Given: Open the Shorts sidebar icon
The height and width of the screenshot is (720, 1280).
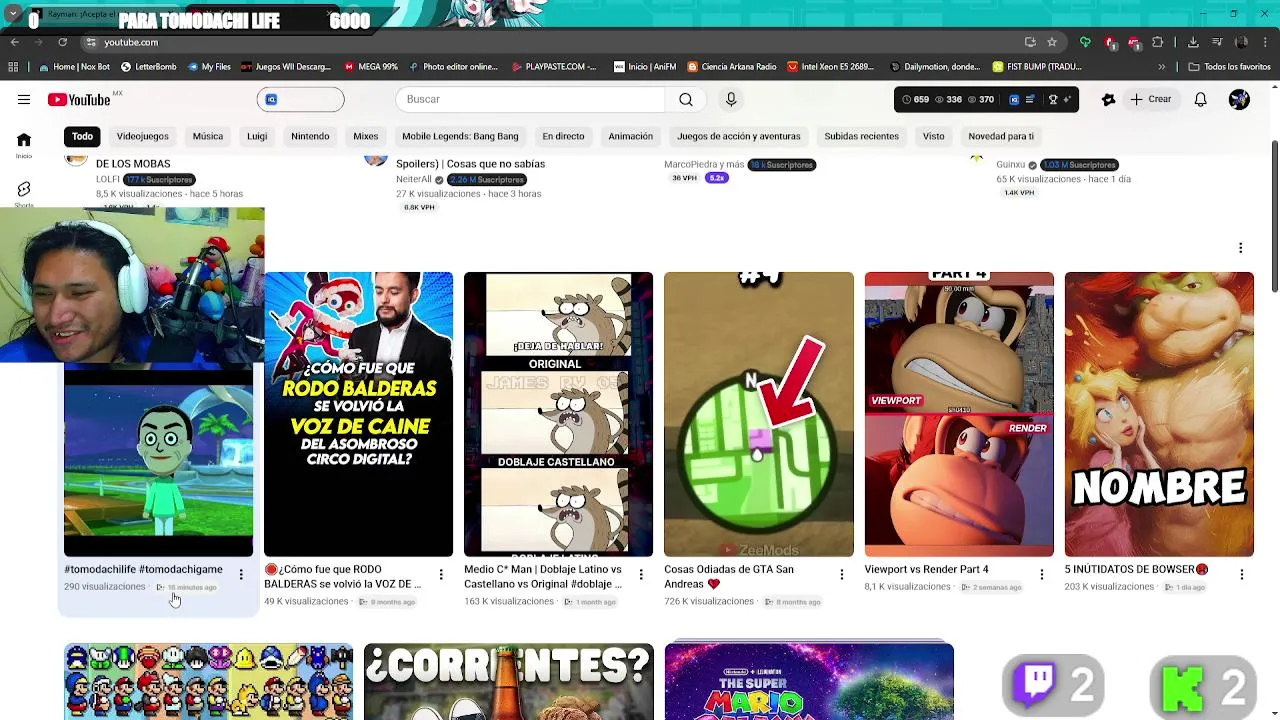Looking at the screenshot, I should pos(23,189).
